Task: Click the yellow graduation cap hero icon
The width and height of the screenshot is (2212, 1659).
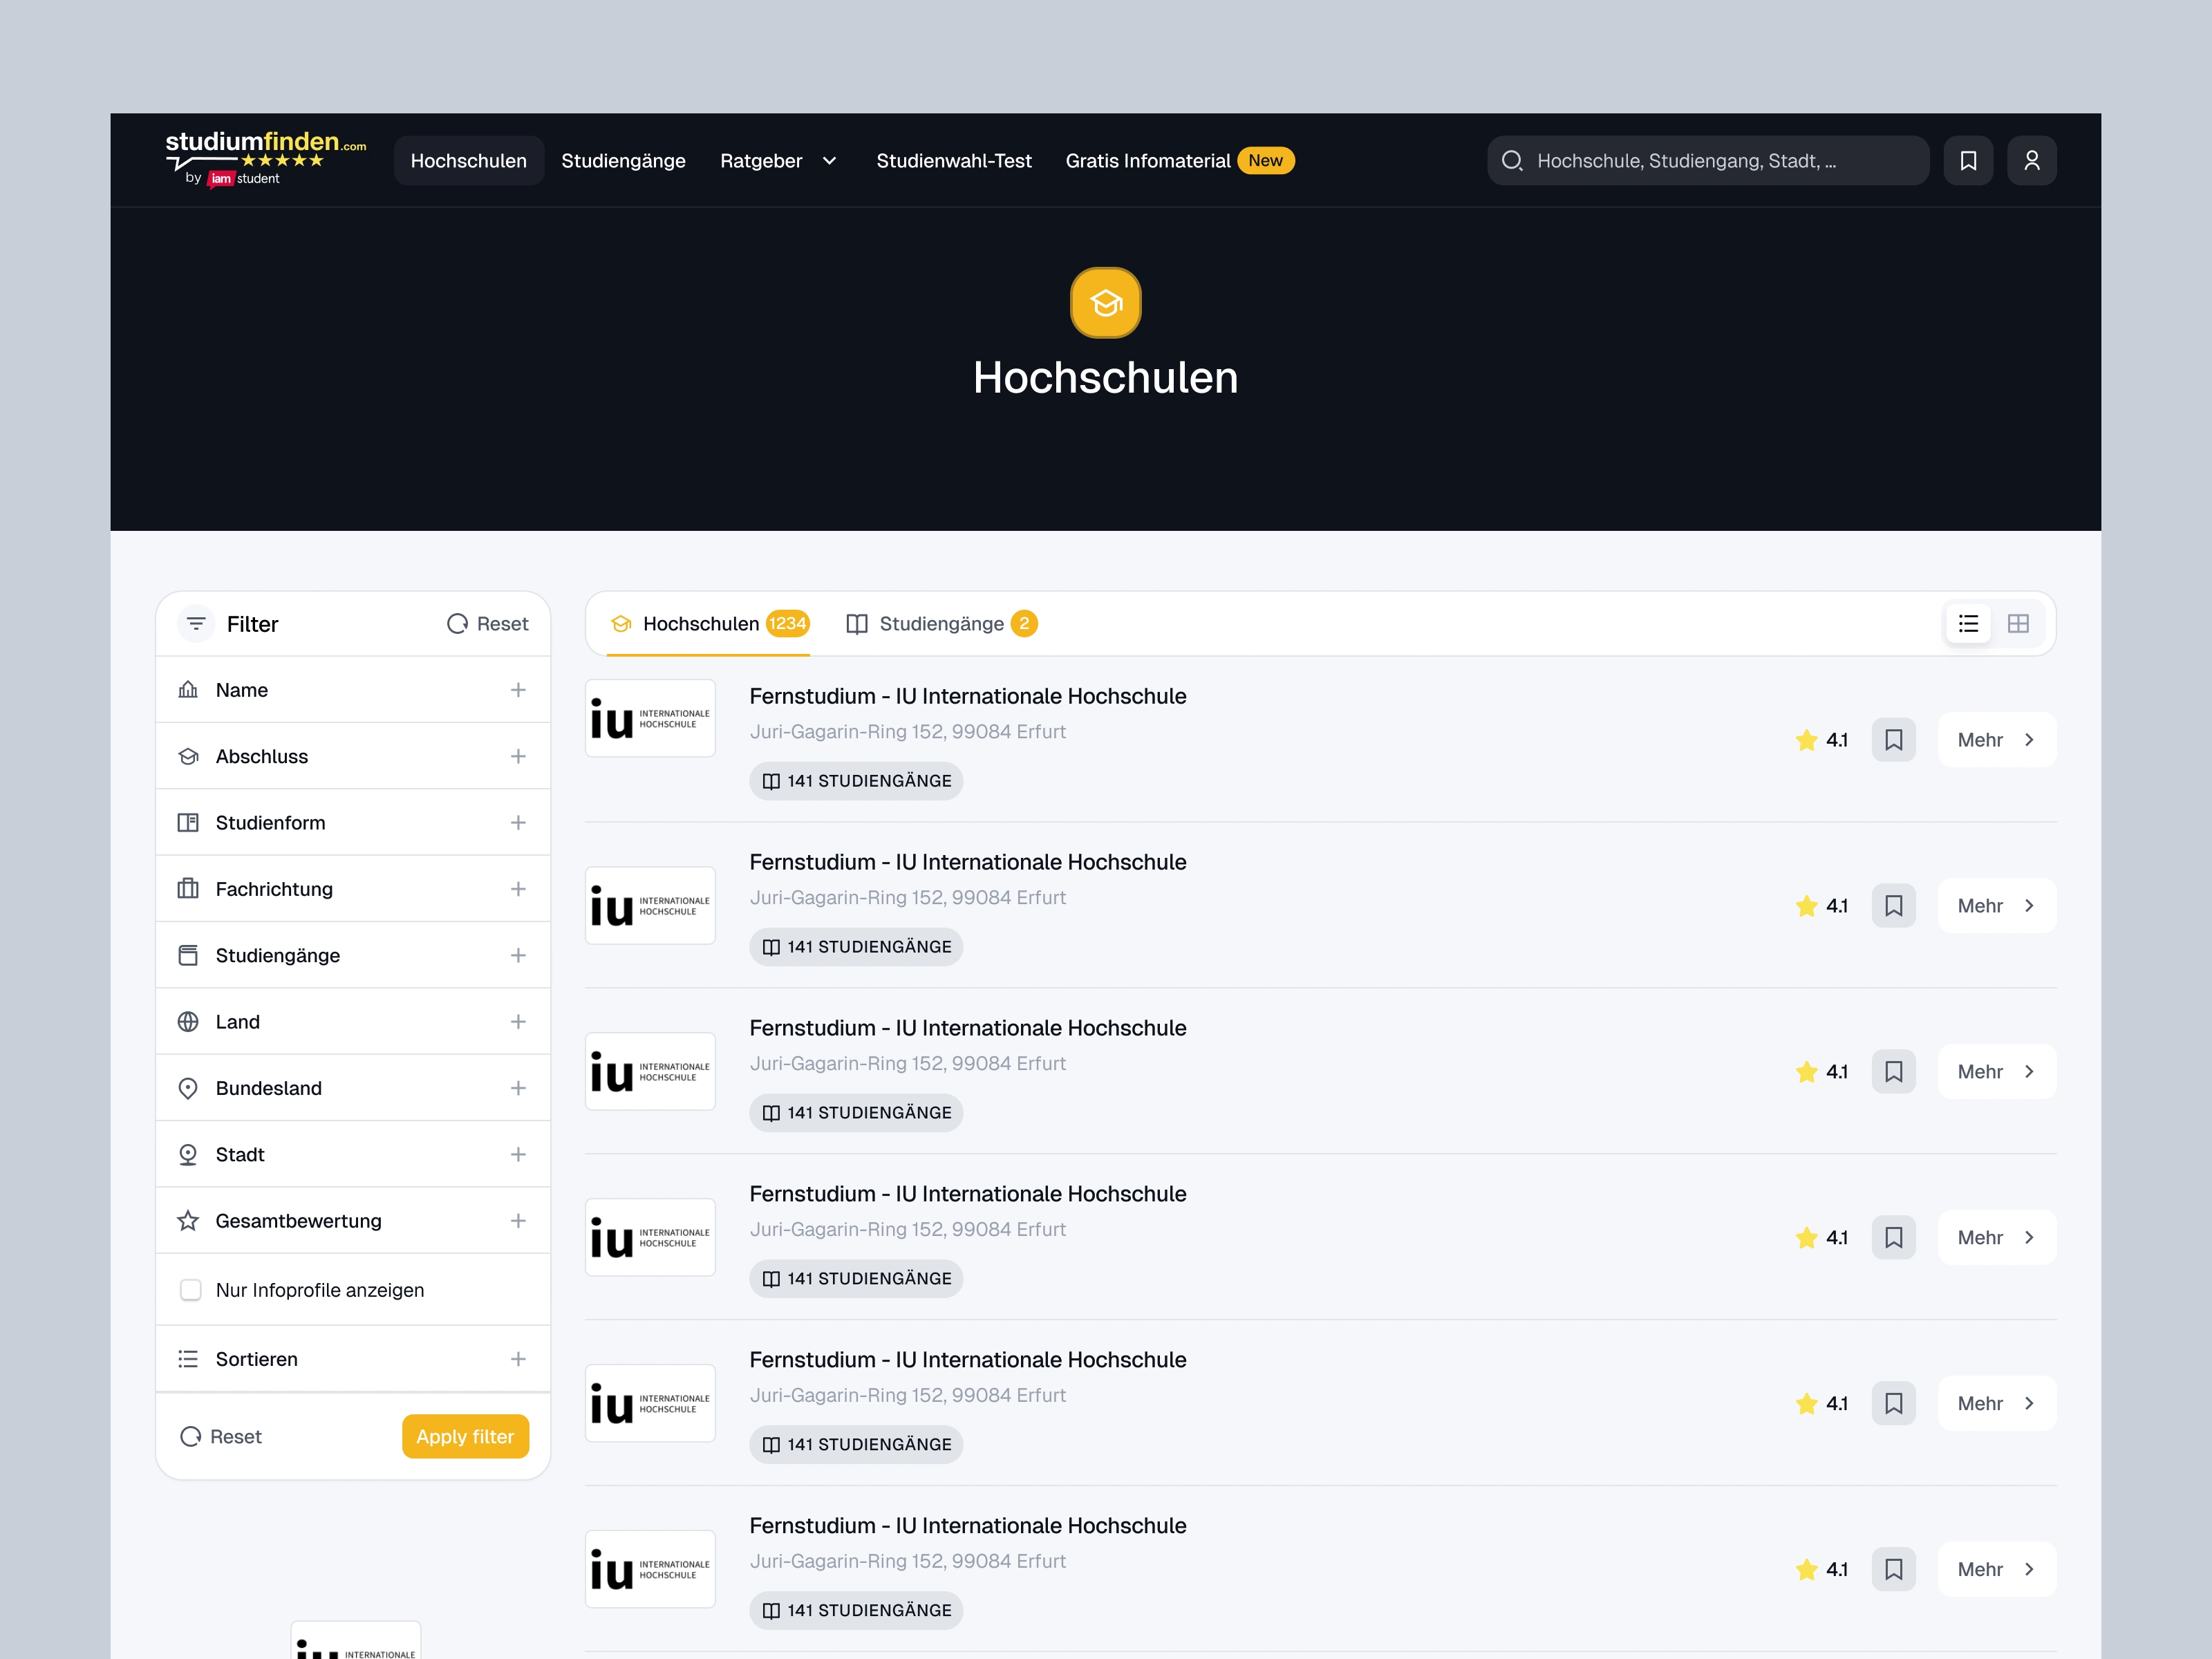Action: point(1105,303)
